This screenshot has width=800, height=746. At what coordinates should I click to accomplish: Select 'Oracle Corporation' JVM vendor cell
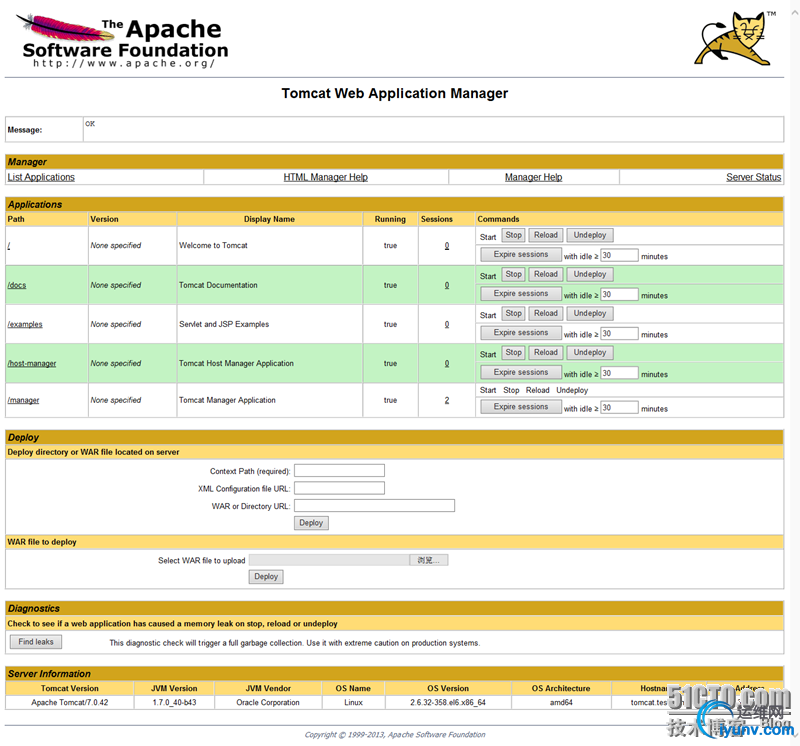268,703
